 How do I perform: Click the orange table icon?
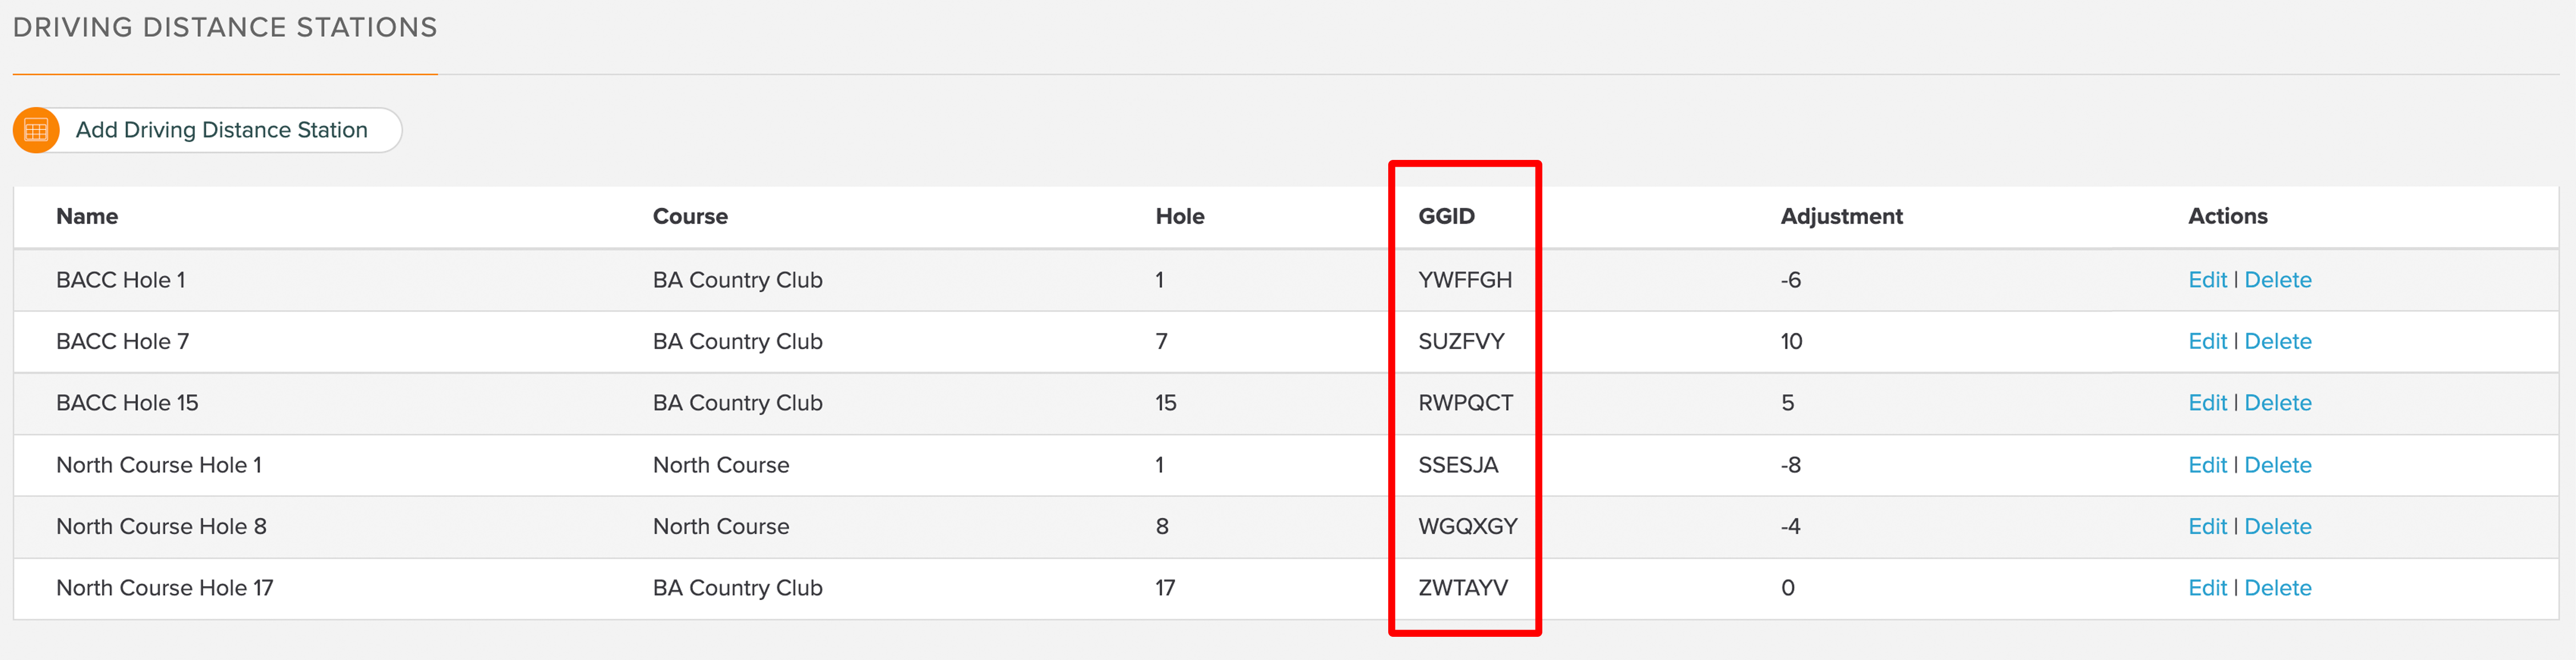[36, 130]
